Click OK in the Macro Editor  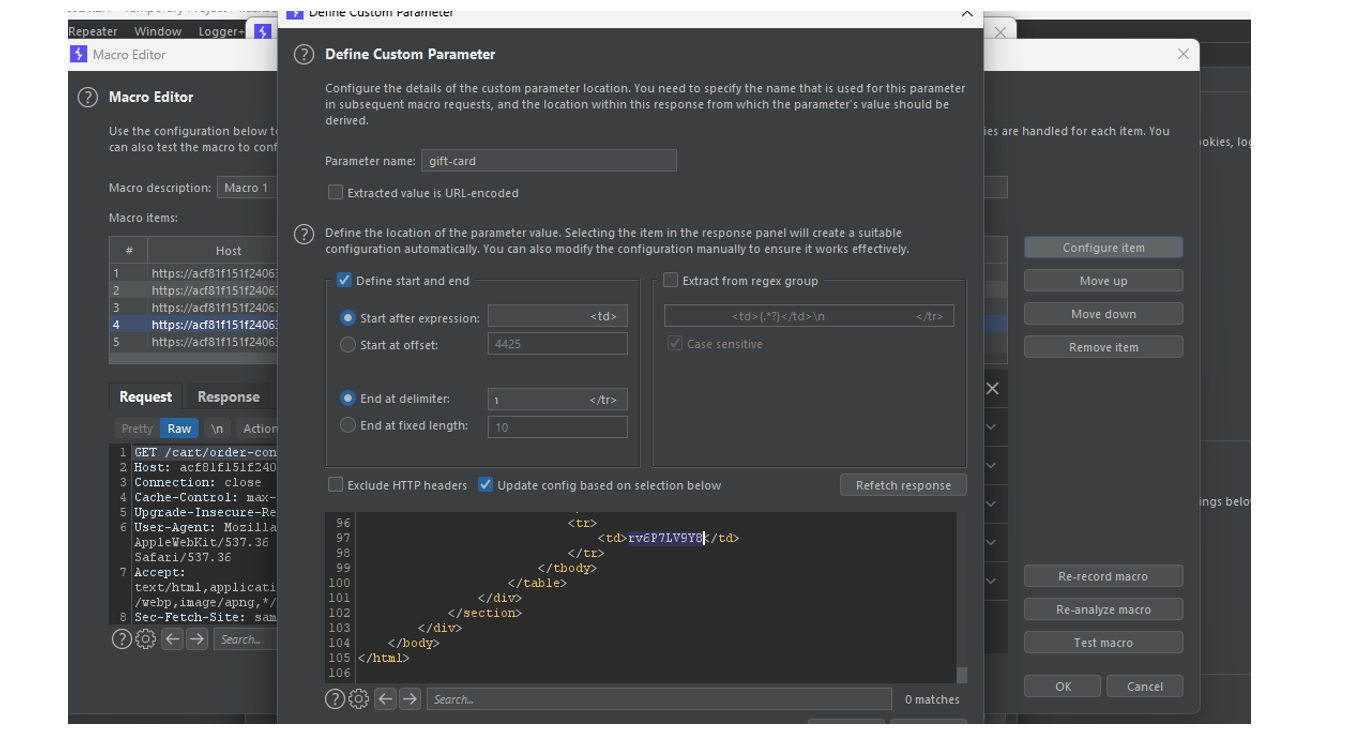[x=1062, y=686]
